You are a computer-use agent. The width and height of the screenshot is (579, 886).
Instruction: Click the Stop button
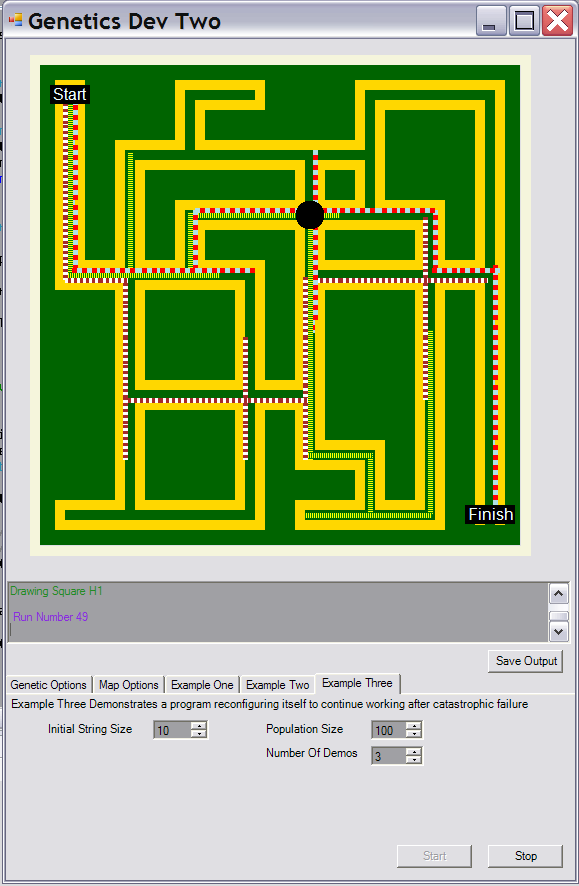click(x=525, y=855)
